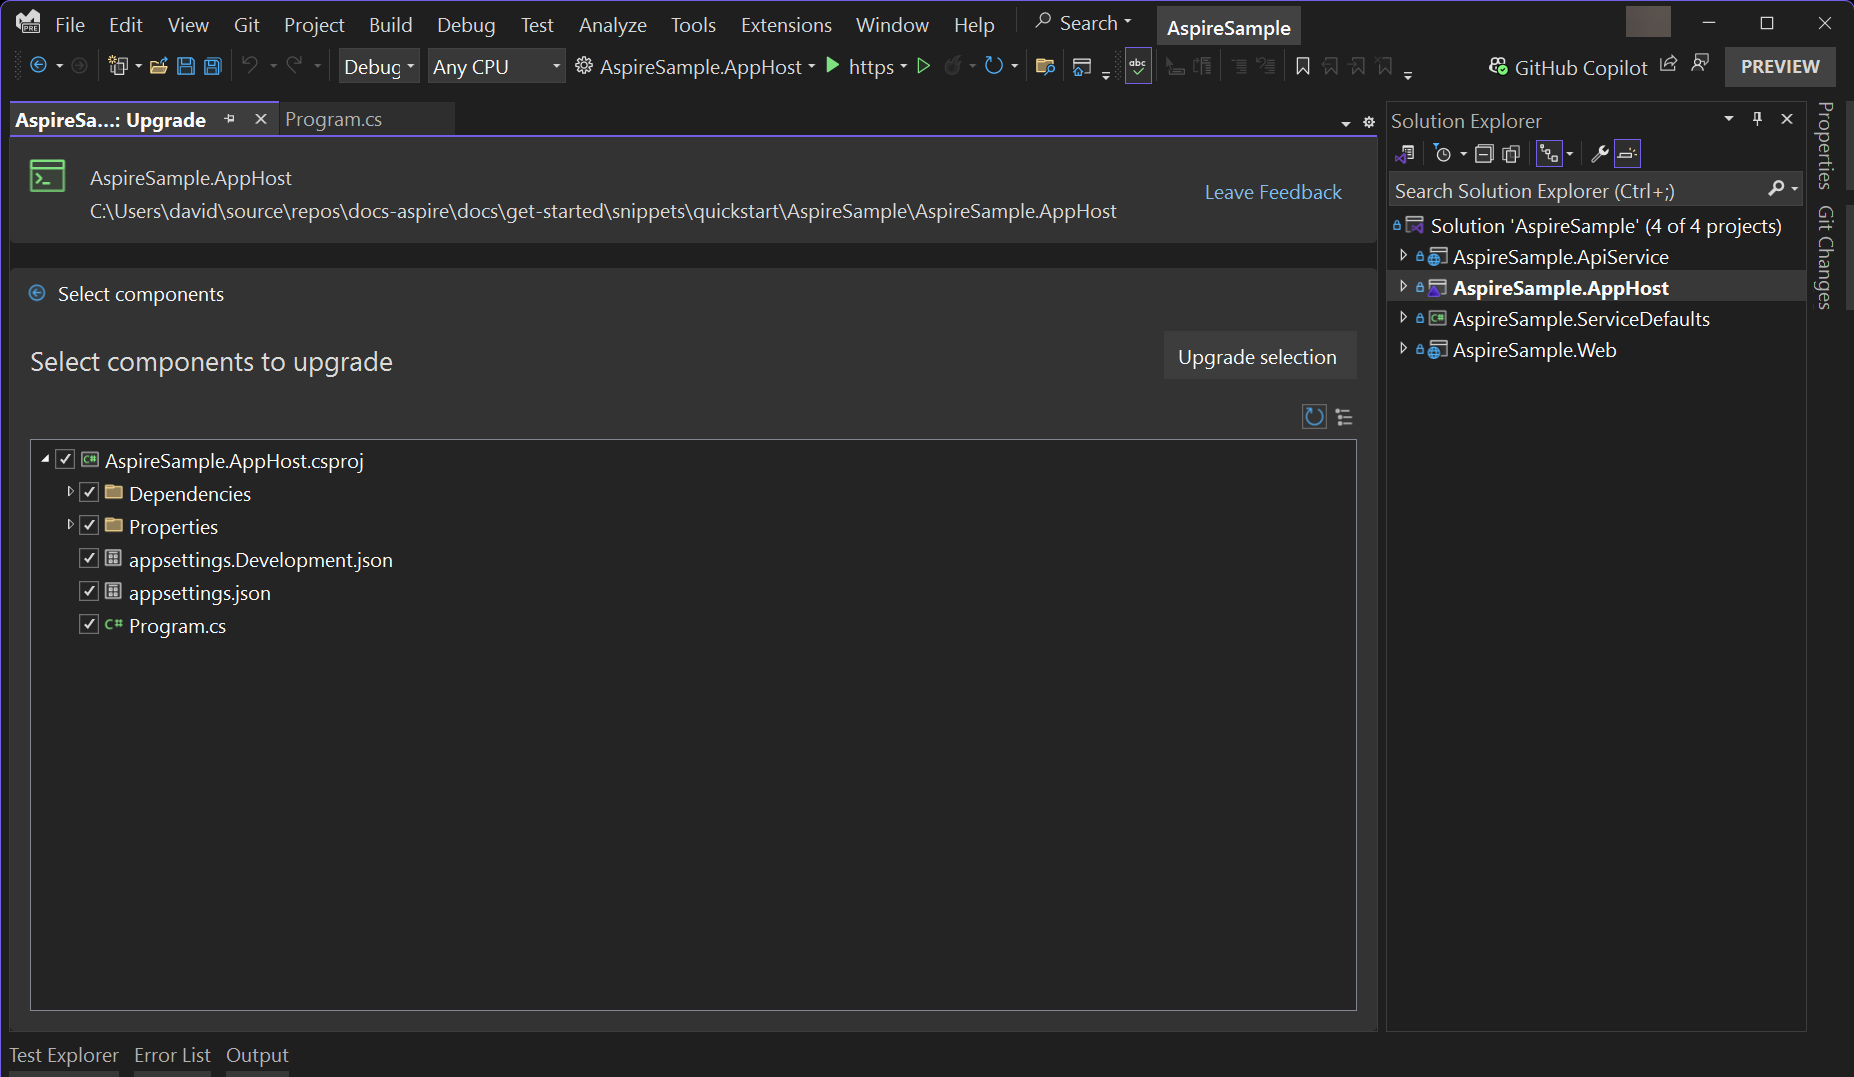Open the Debug configuration dropdown

378,67
